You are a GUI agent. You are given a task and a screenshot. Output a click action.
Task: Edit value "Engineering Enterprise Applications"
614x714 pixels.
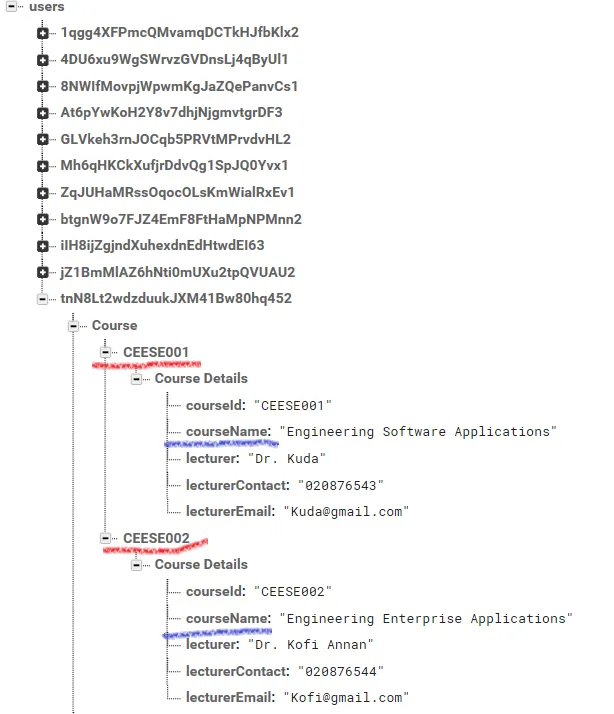coord(425,618)
